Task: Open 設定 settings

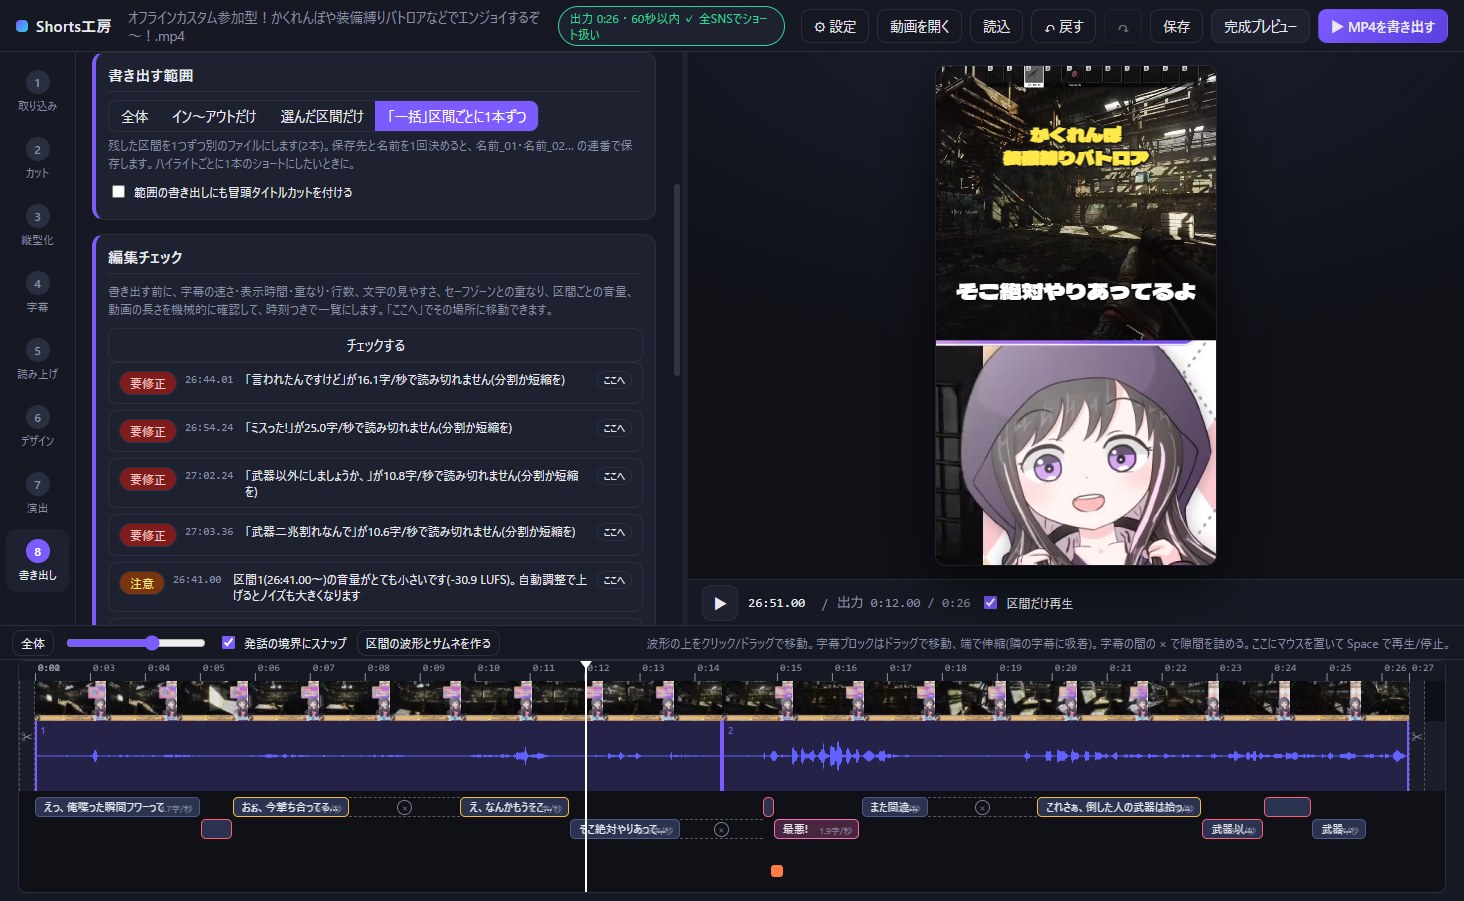Action: point(835,27)
